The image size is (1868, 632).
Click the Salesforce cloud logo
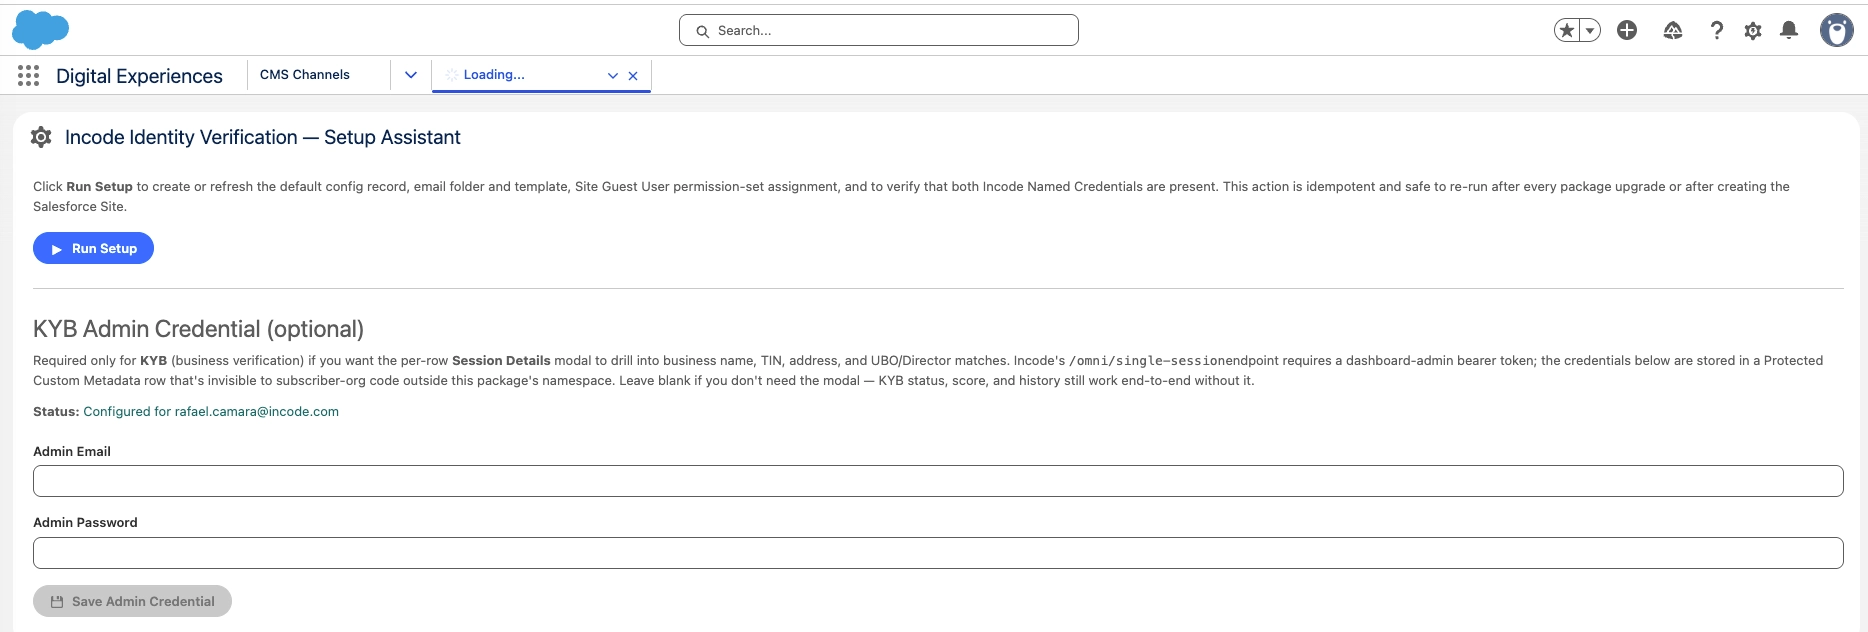tap(40, 30)
